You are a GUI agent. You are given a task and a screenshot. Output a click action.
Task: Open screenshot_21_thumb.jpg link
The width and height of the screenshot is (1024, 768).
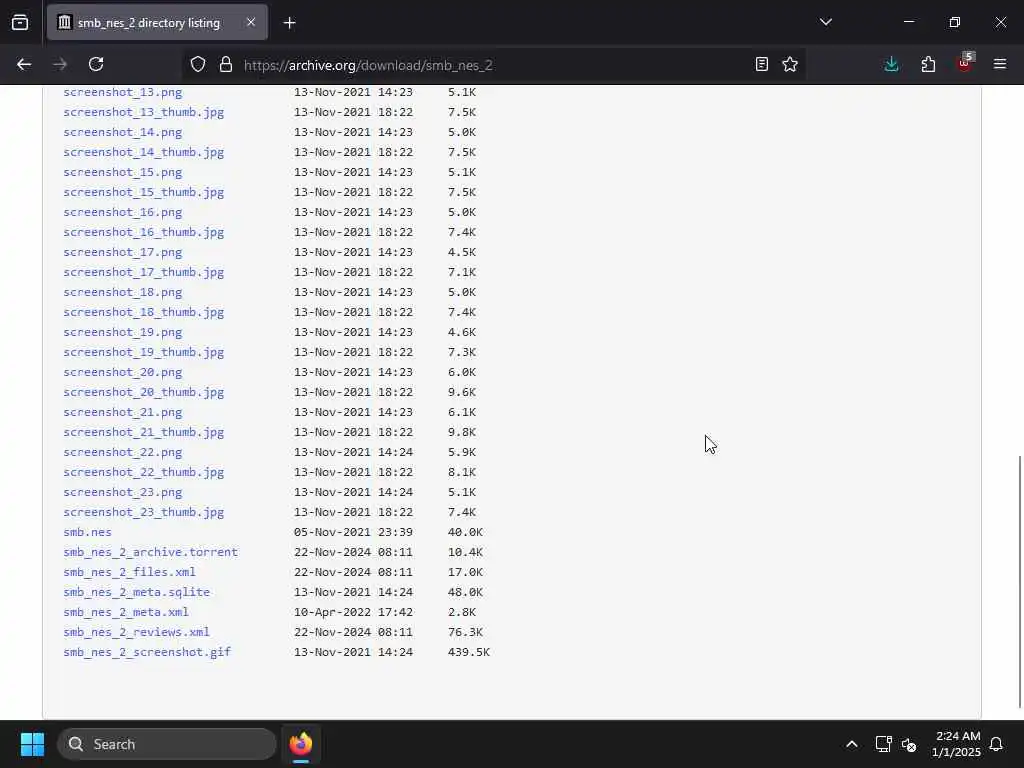144,432
